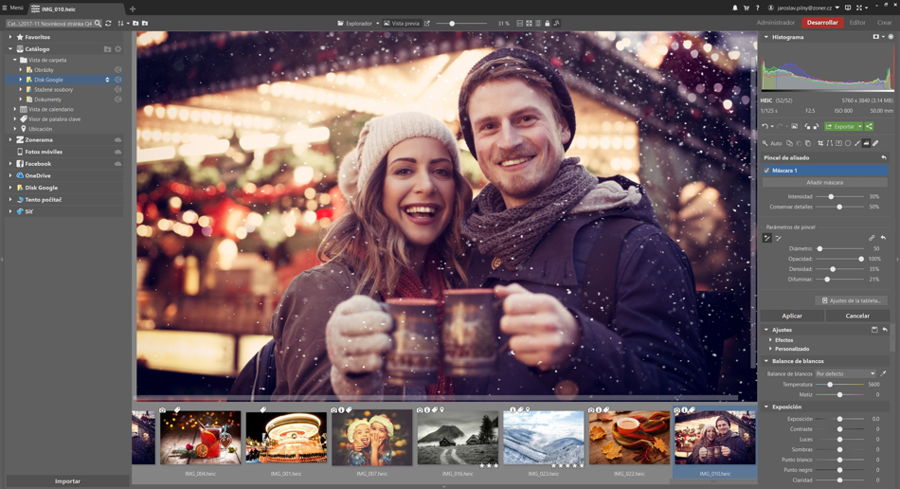The image size is (900, 489).
Task: Click the Aplicar button
Action: [792, 316]
